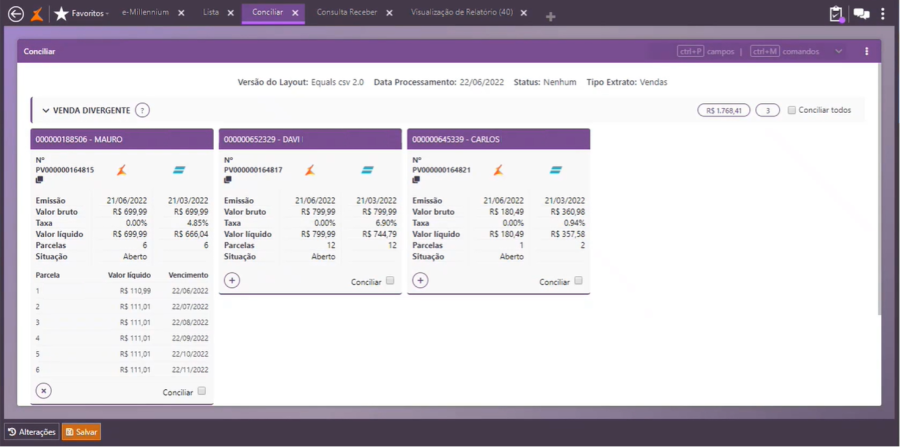
Task: Add a new tab with plus icon
Action: tap(550, 17)
